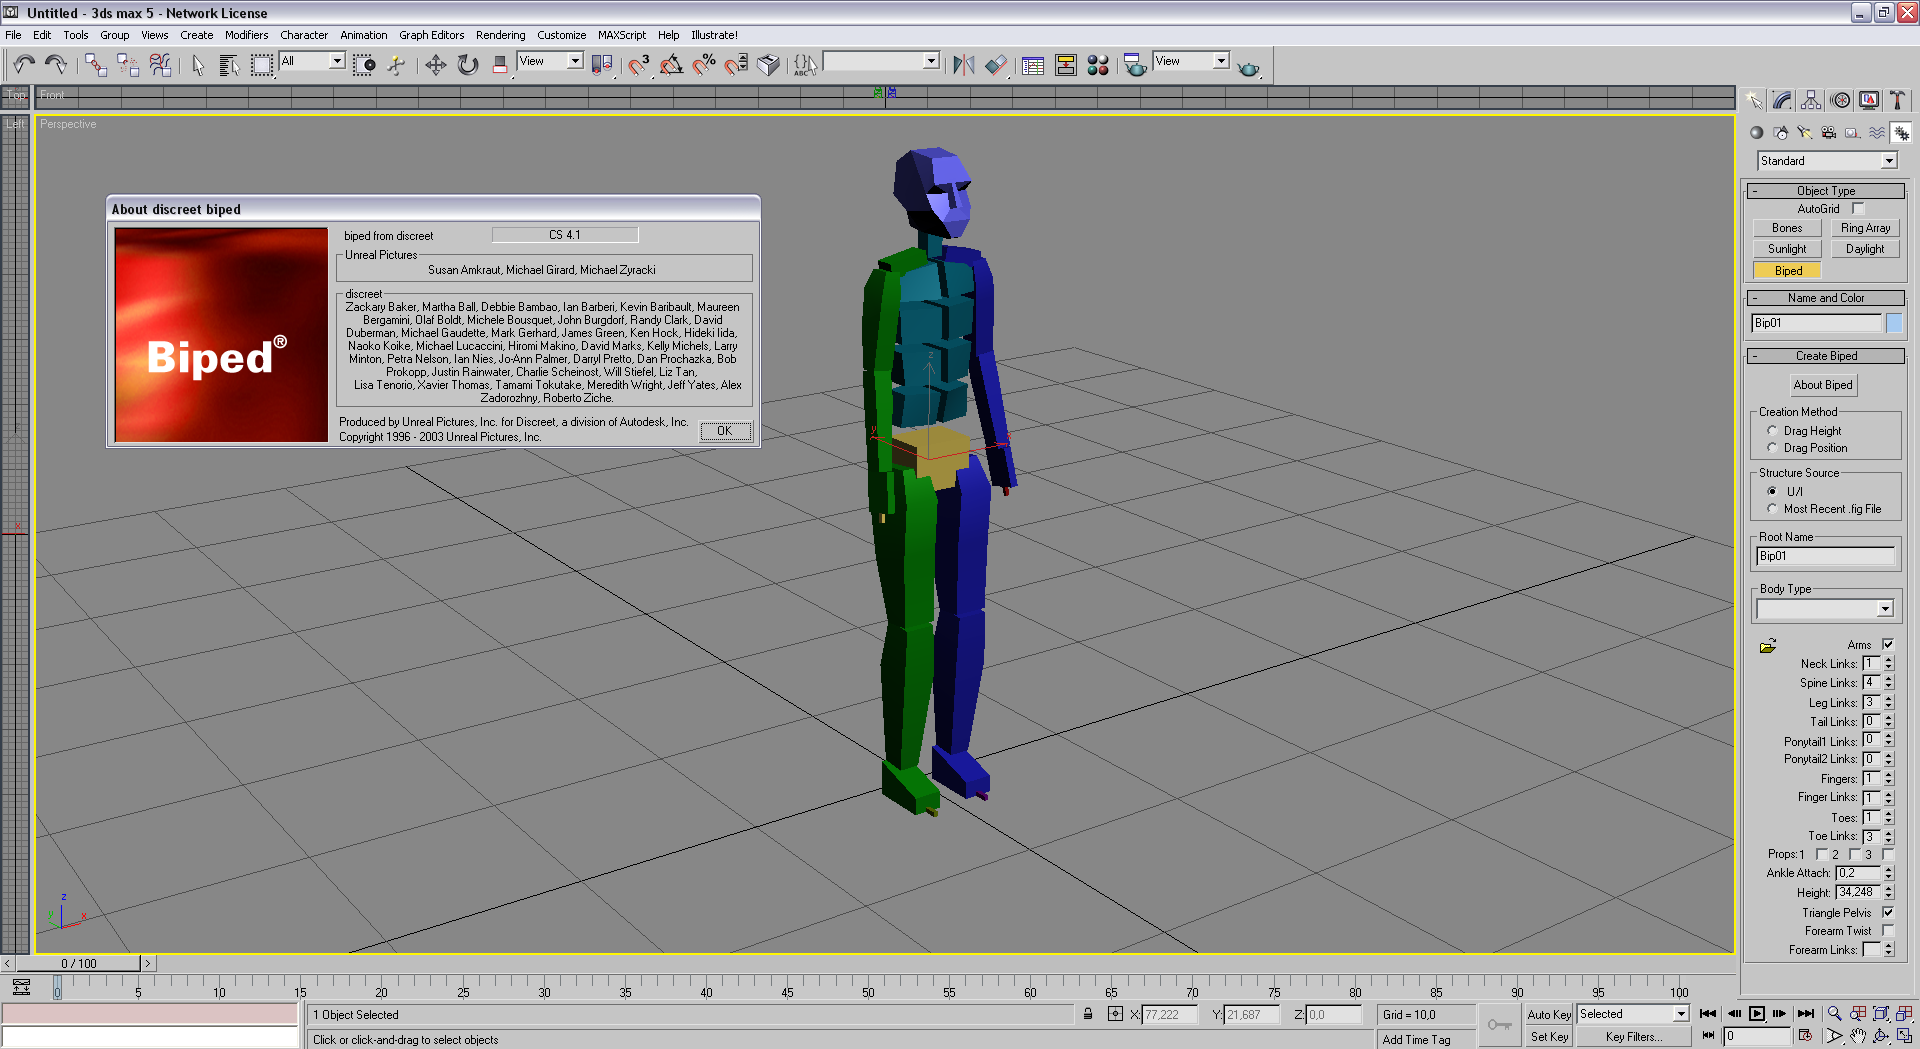Click the Unlink Selection icon

point(128,65)
